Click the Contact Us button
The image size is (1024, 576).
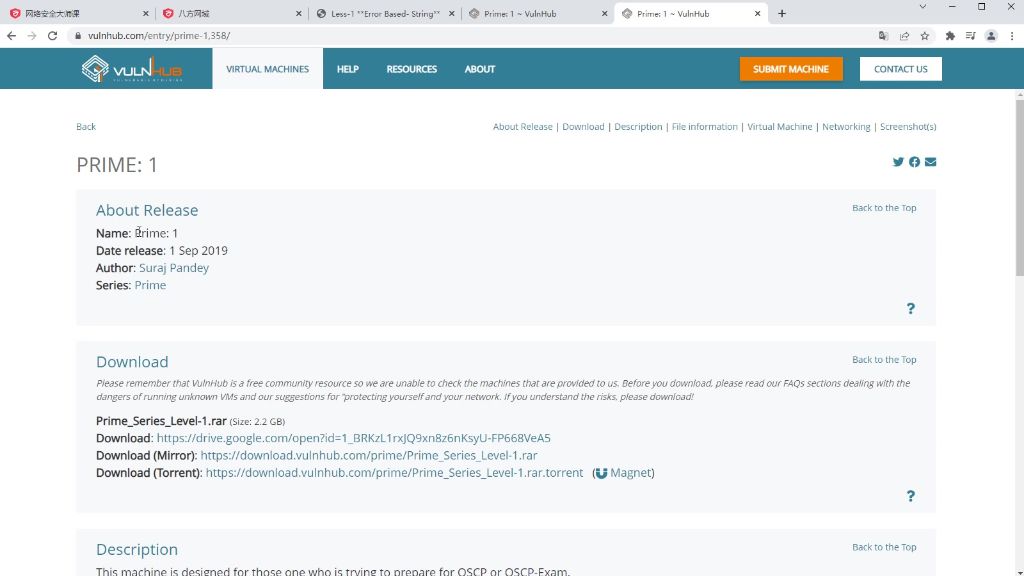pos(901,69)
